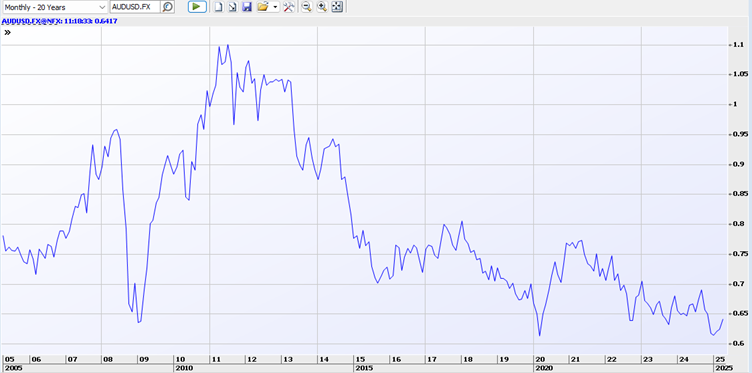Open the Monthly - 20 Years period dropdown
This screenshot has height=373, width=752.
coord(54,7)
